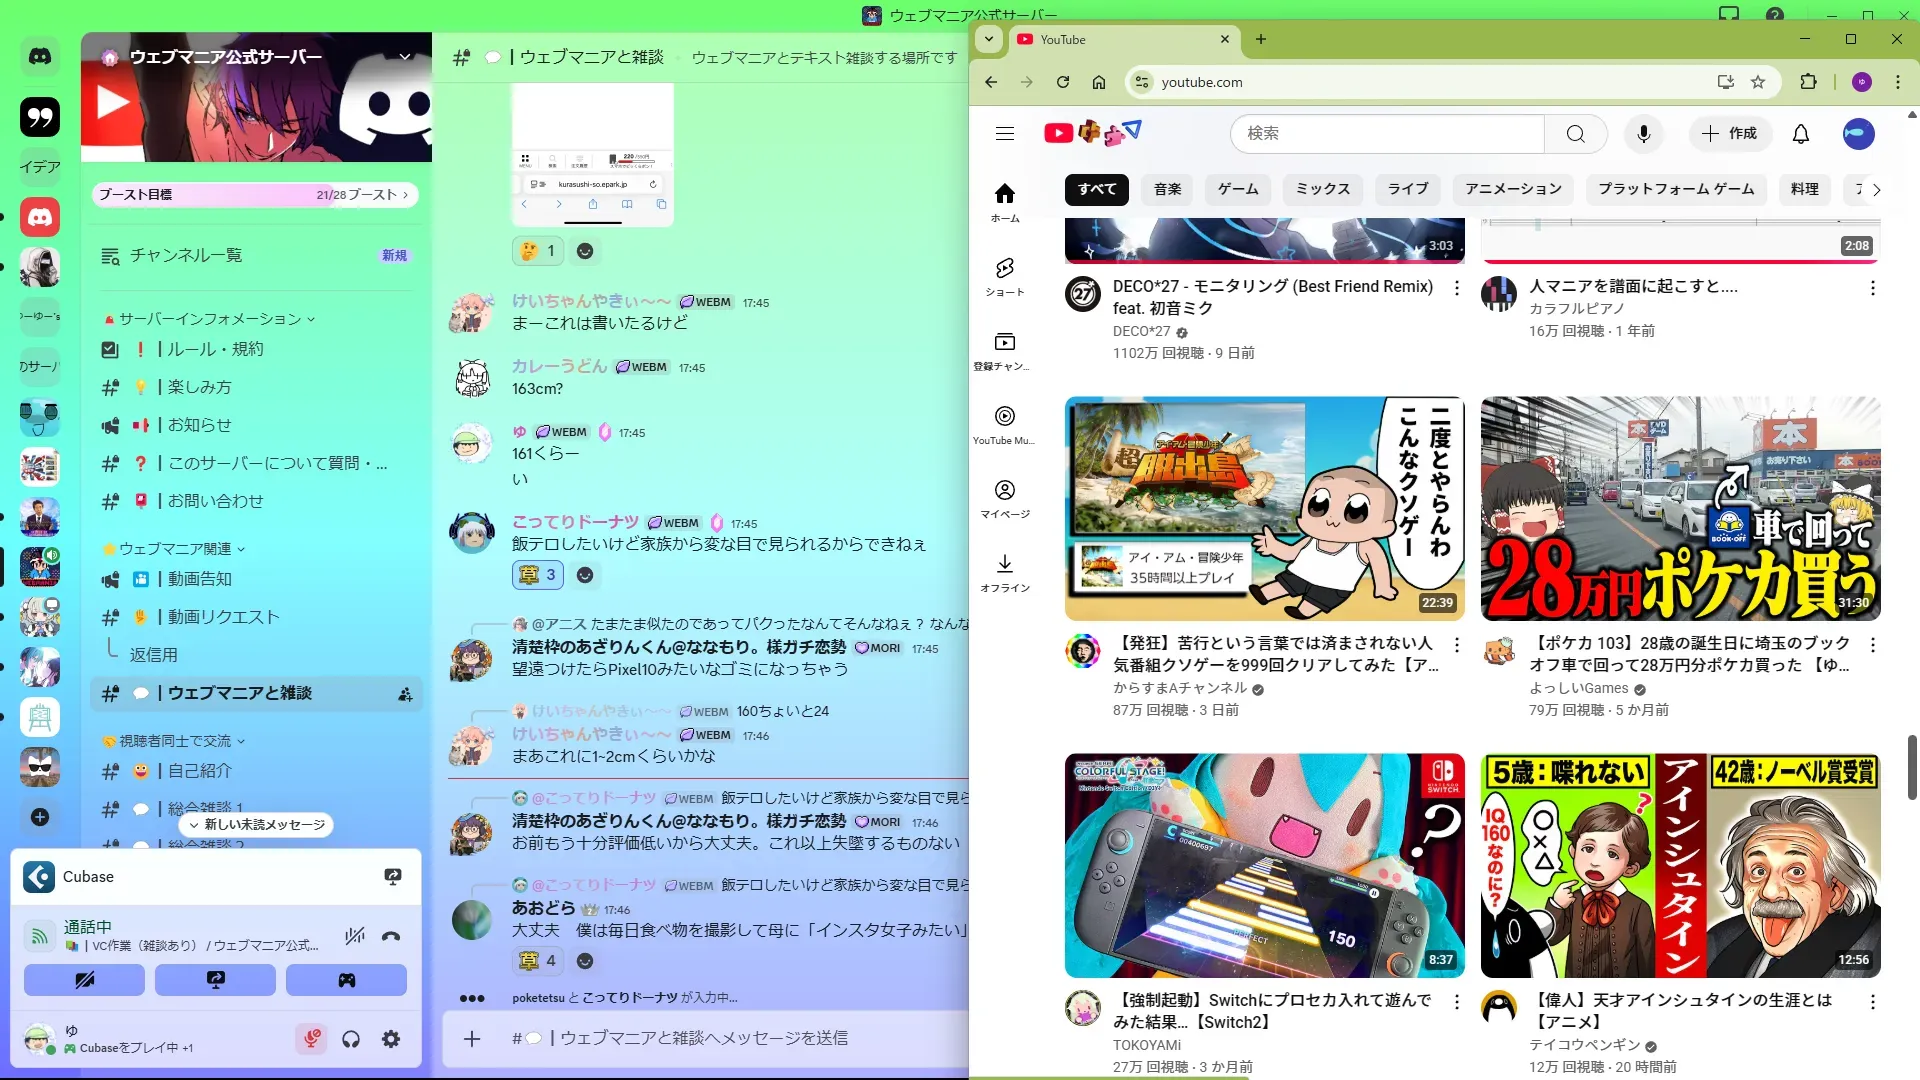Screen dimensions: 1920x1080
Task: Open YouTube notifications bell
Action: coord(1800,134)
